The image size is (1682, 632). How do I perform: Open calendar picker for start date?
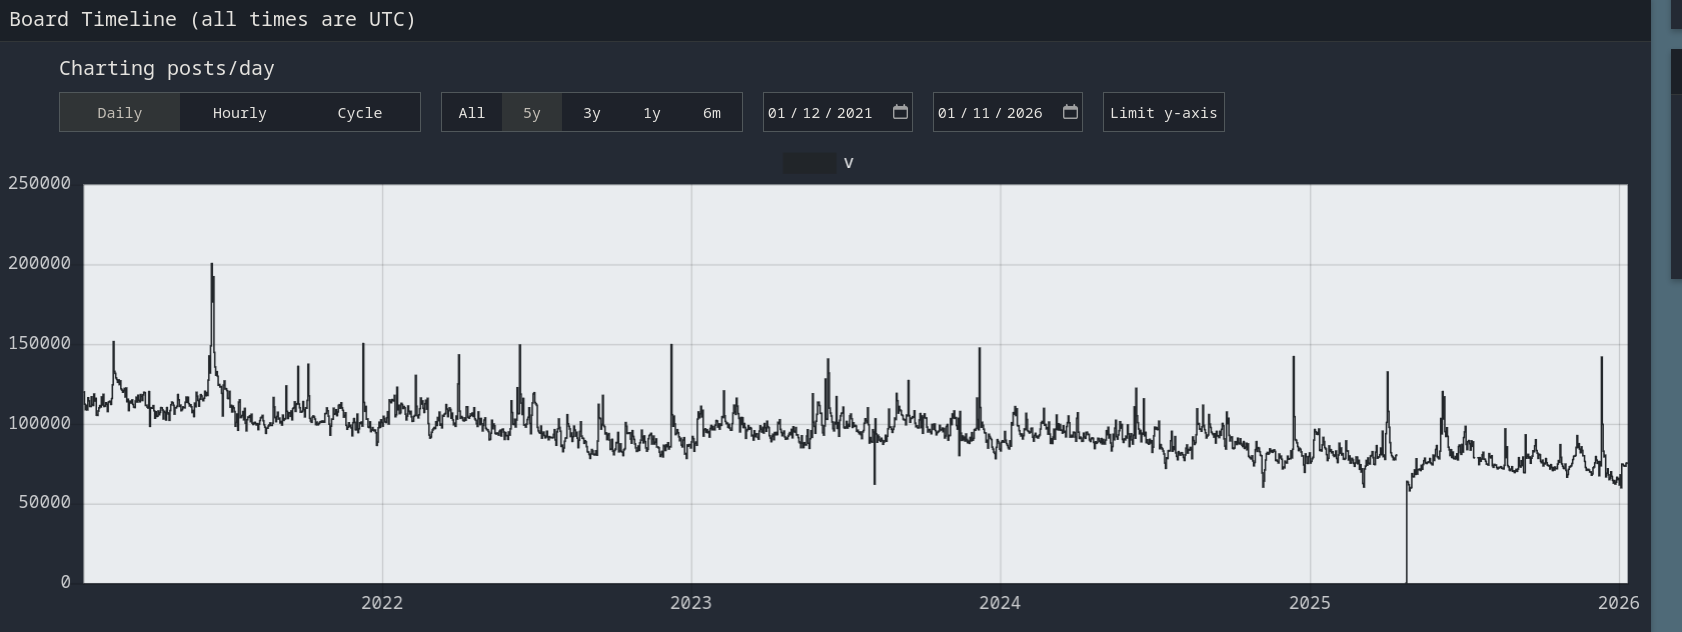[x=900, y=112]
